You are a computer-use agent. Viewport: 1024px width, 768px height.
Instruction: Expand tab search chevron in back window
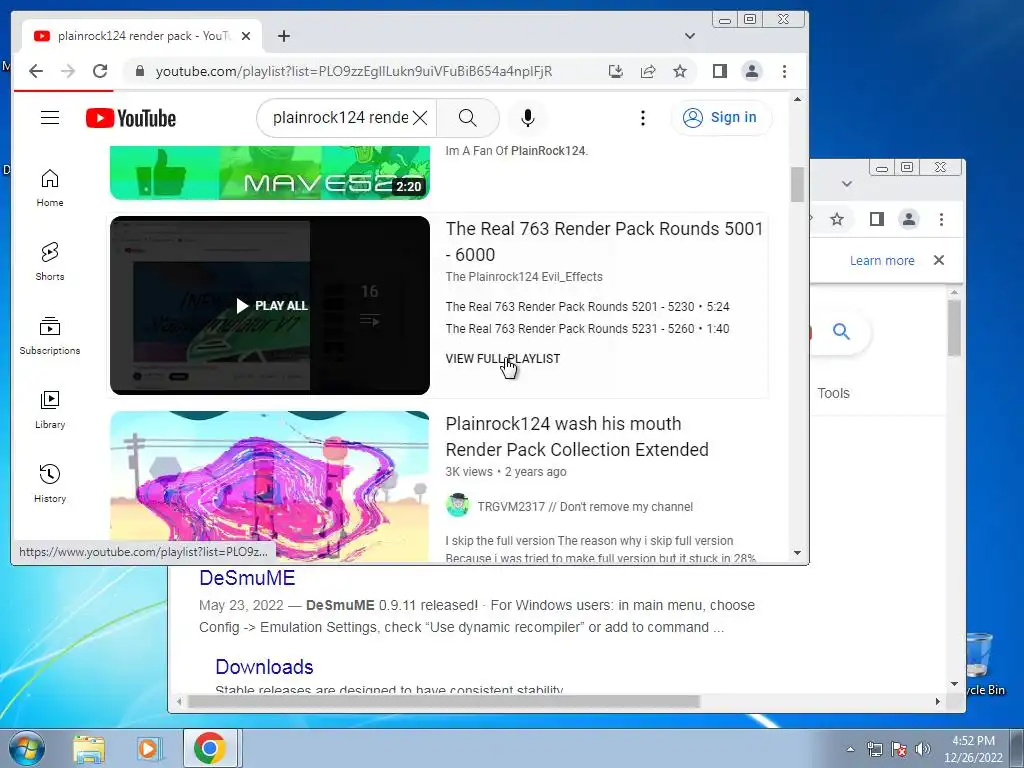point(847,184)
